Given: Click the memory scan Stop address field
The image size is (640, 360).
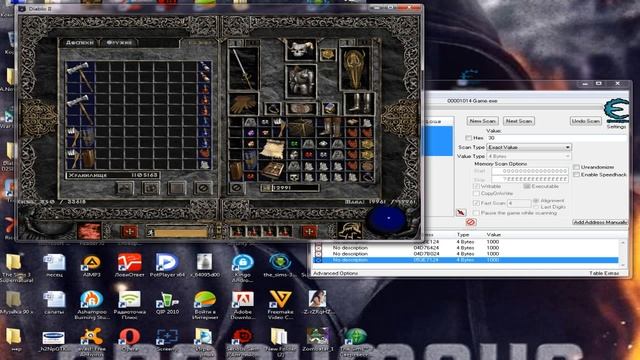Looking at the screenshot, I should [x=530, y=179].
